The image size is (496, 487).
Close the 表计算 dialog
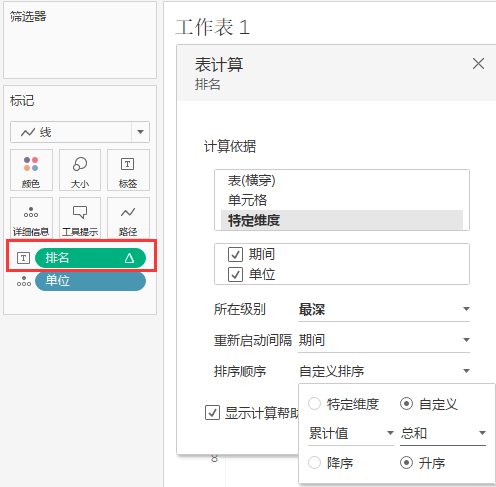pyautogui.click(x=478, y=63)
